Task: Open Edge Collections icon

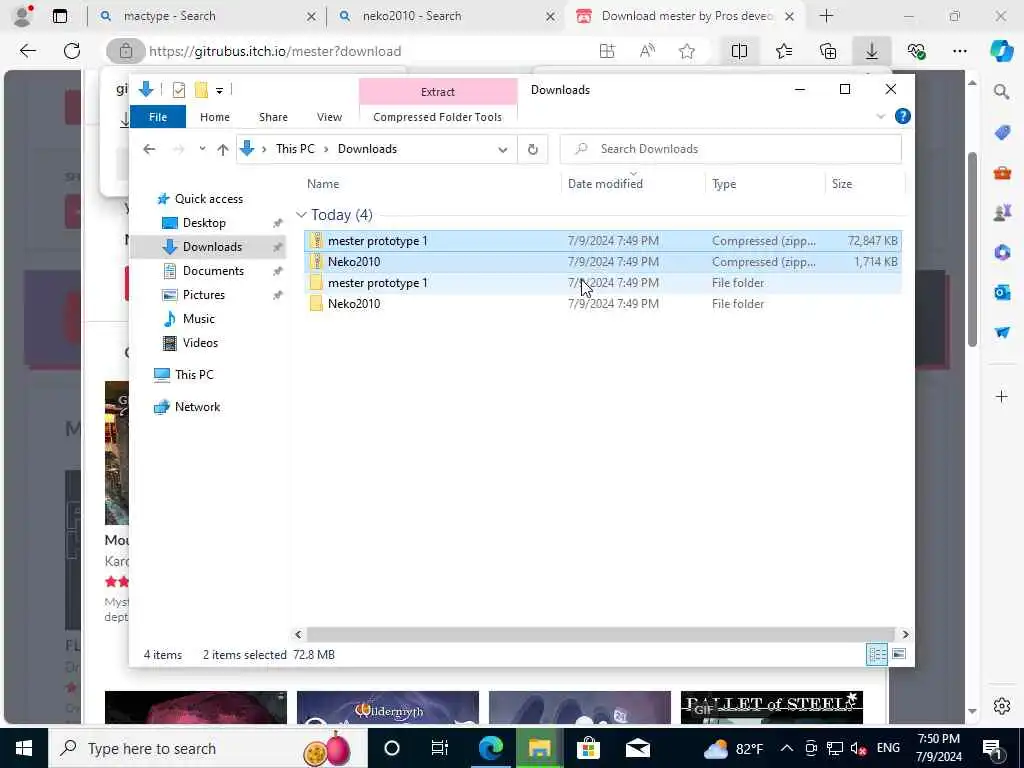Action: (828, 51)
